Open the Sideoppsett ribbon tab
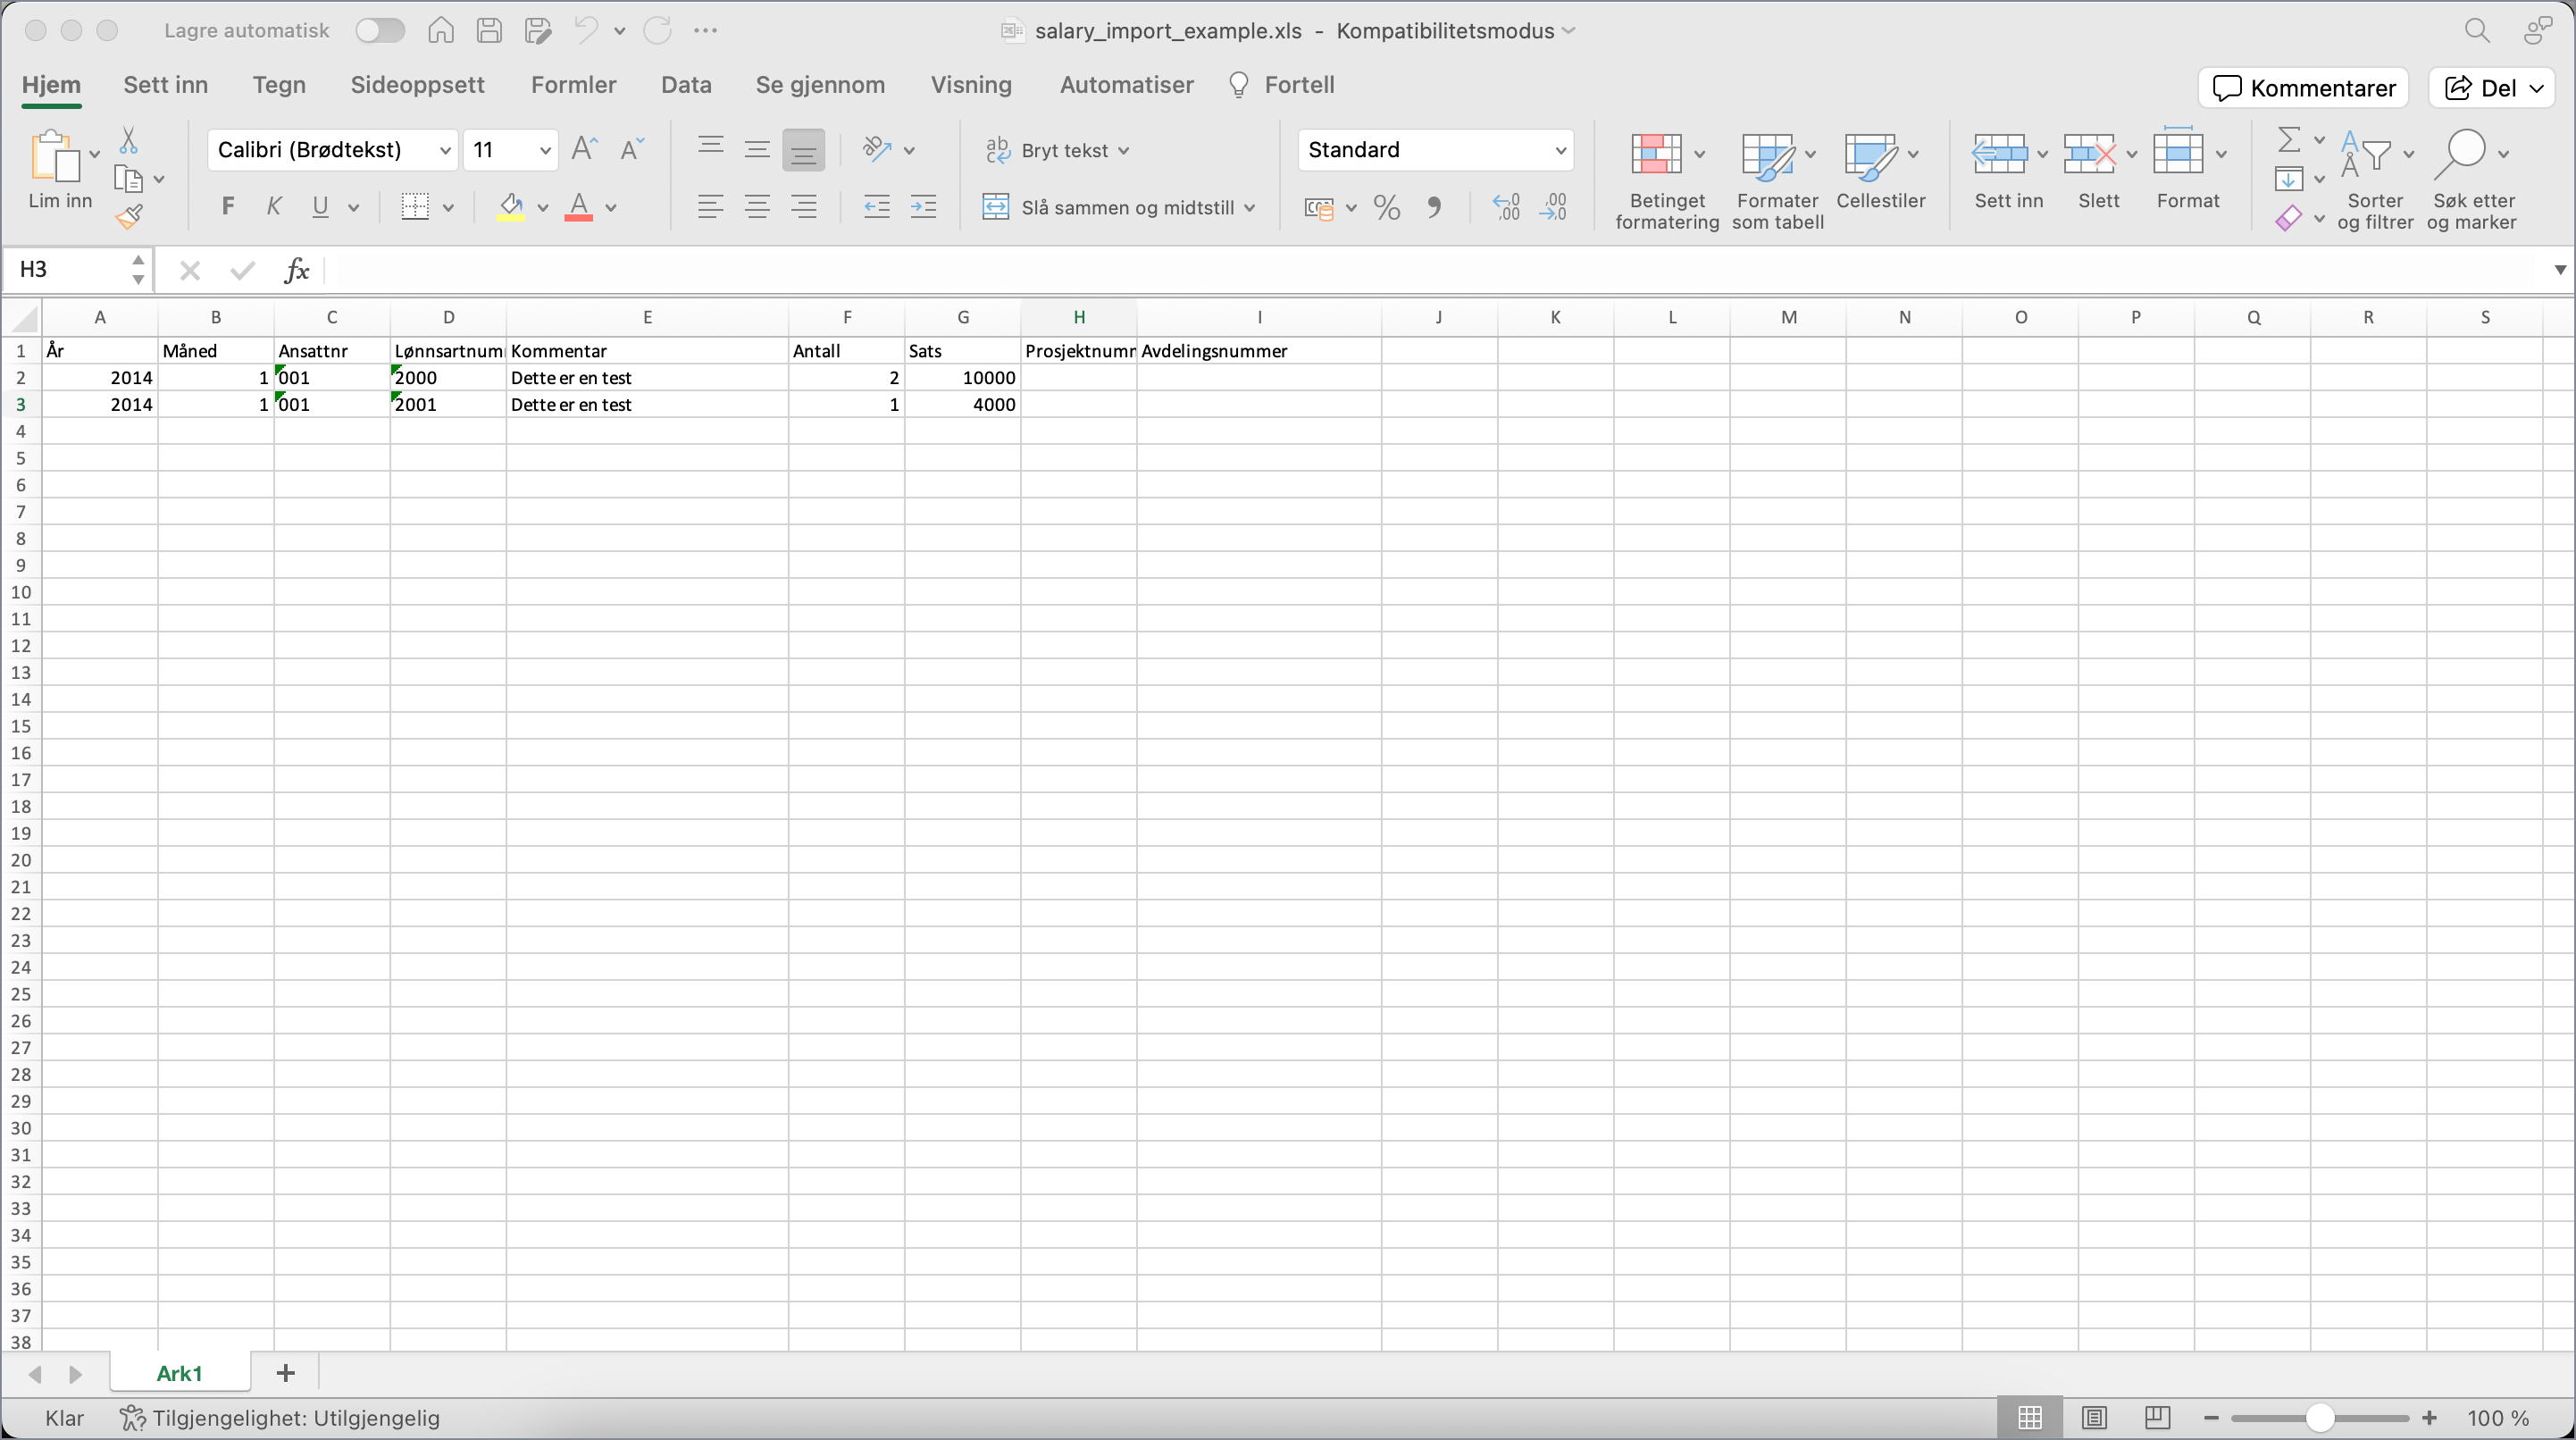The image size is (2576, 1440). 417,85
